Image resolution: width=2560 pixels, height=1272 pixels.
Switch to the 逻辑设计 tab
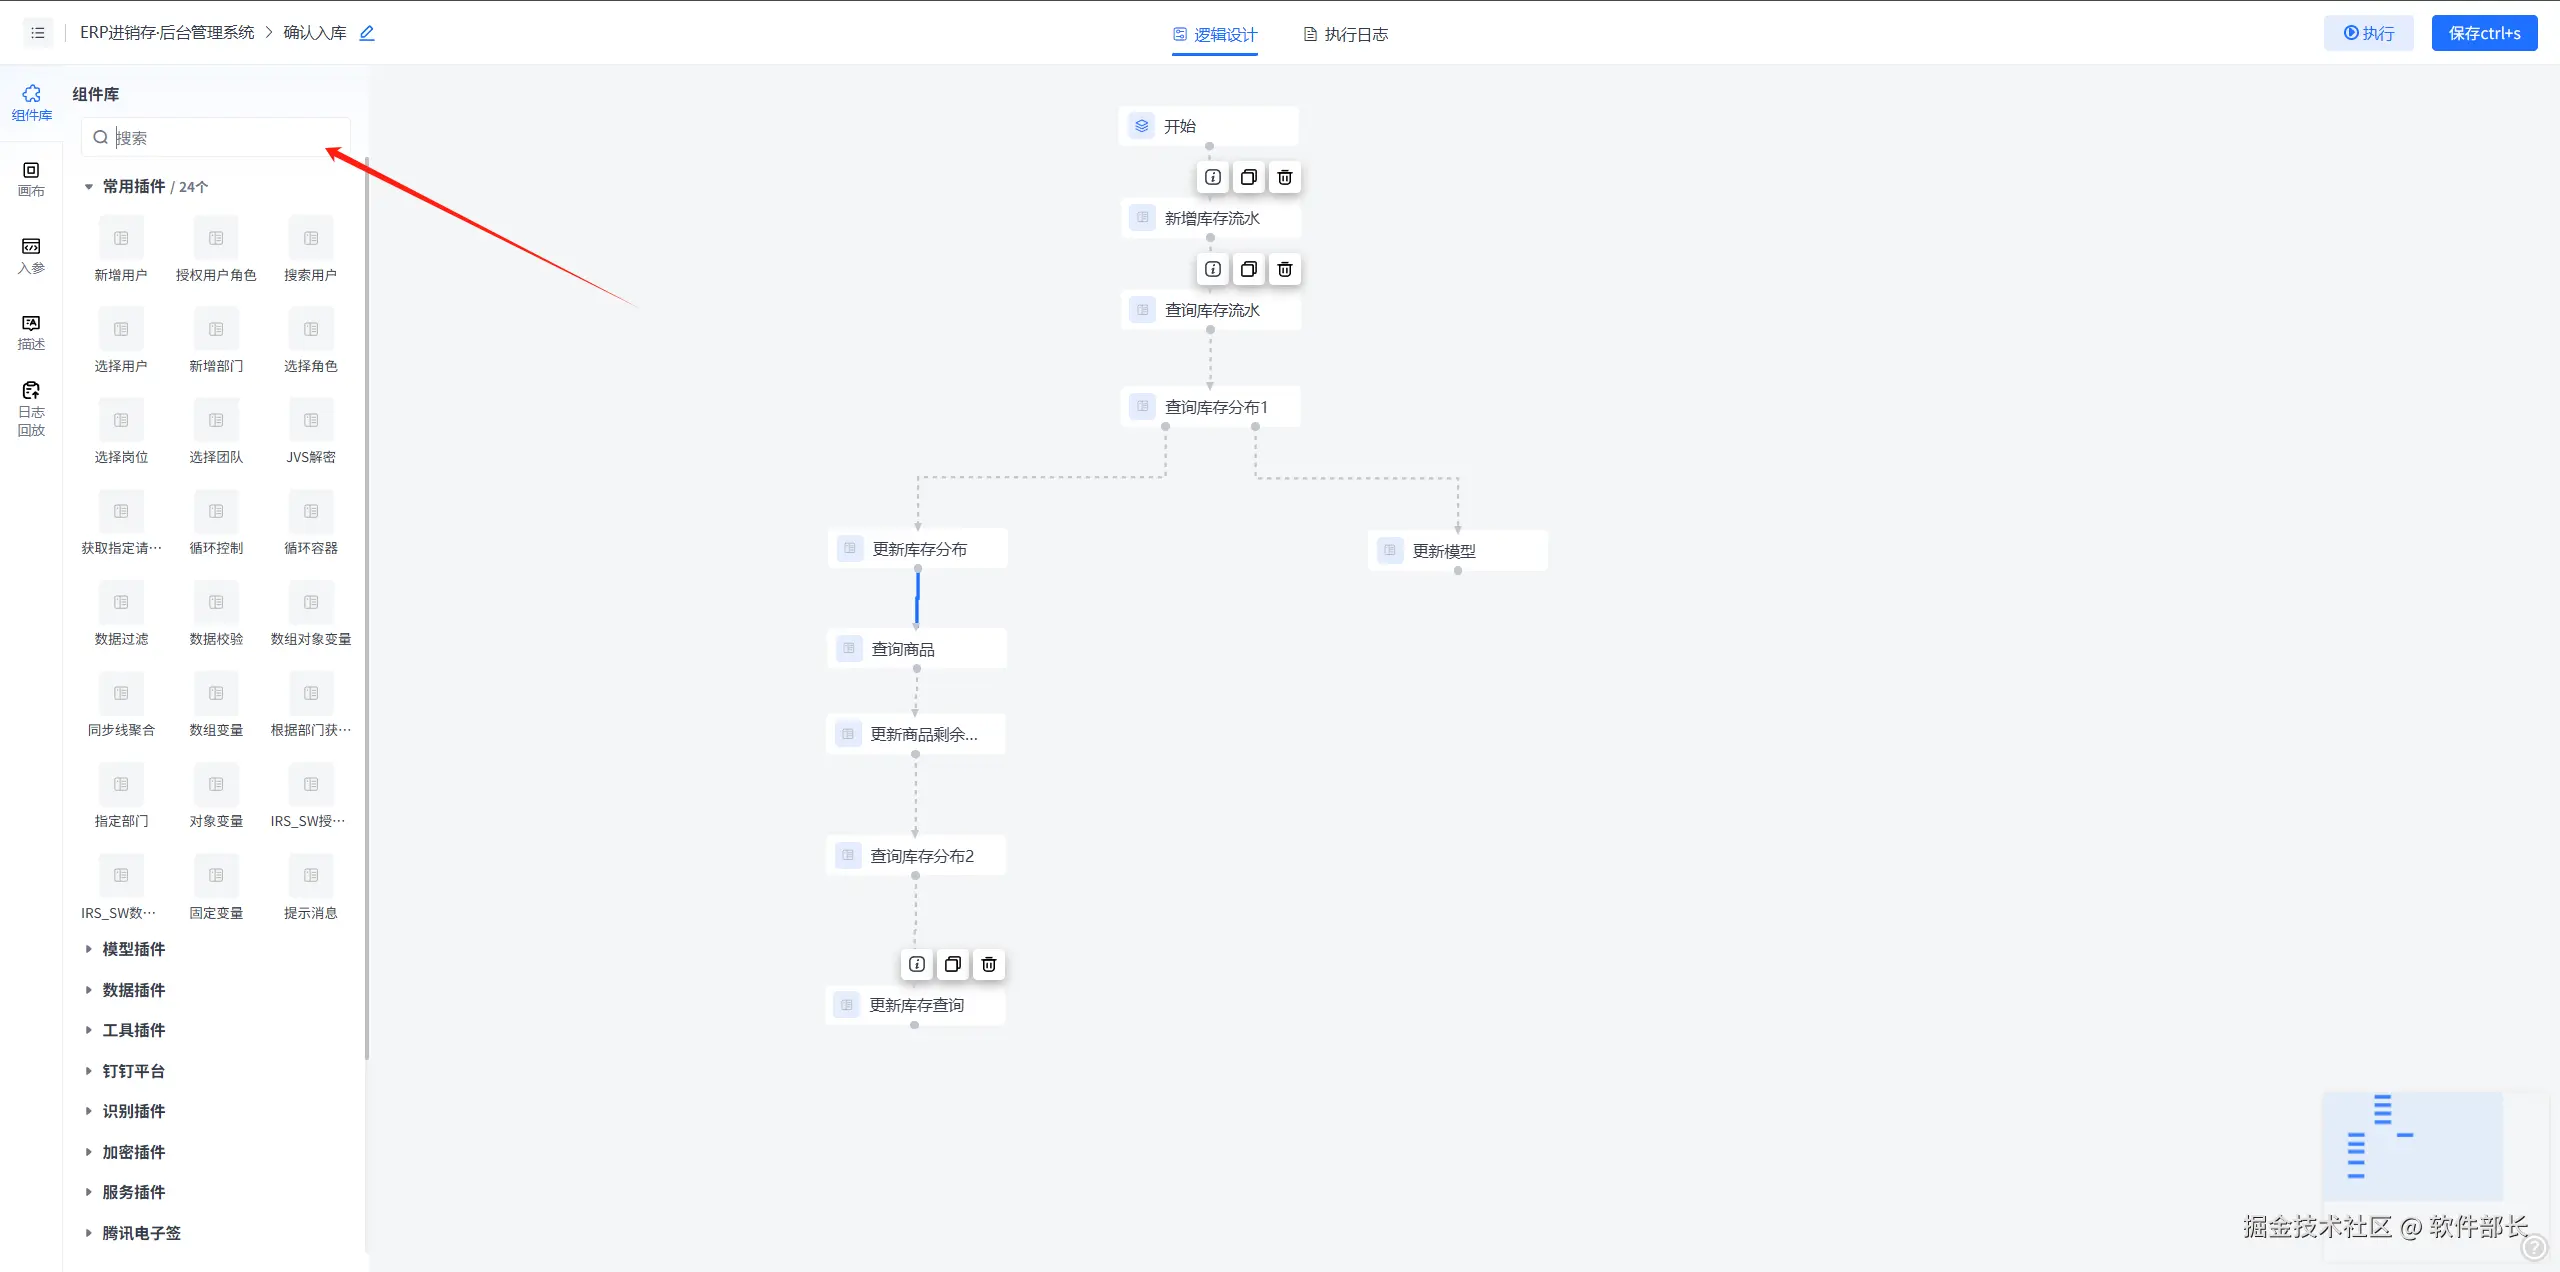click(1215, 34)
